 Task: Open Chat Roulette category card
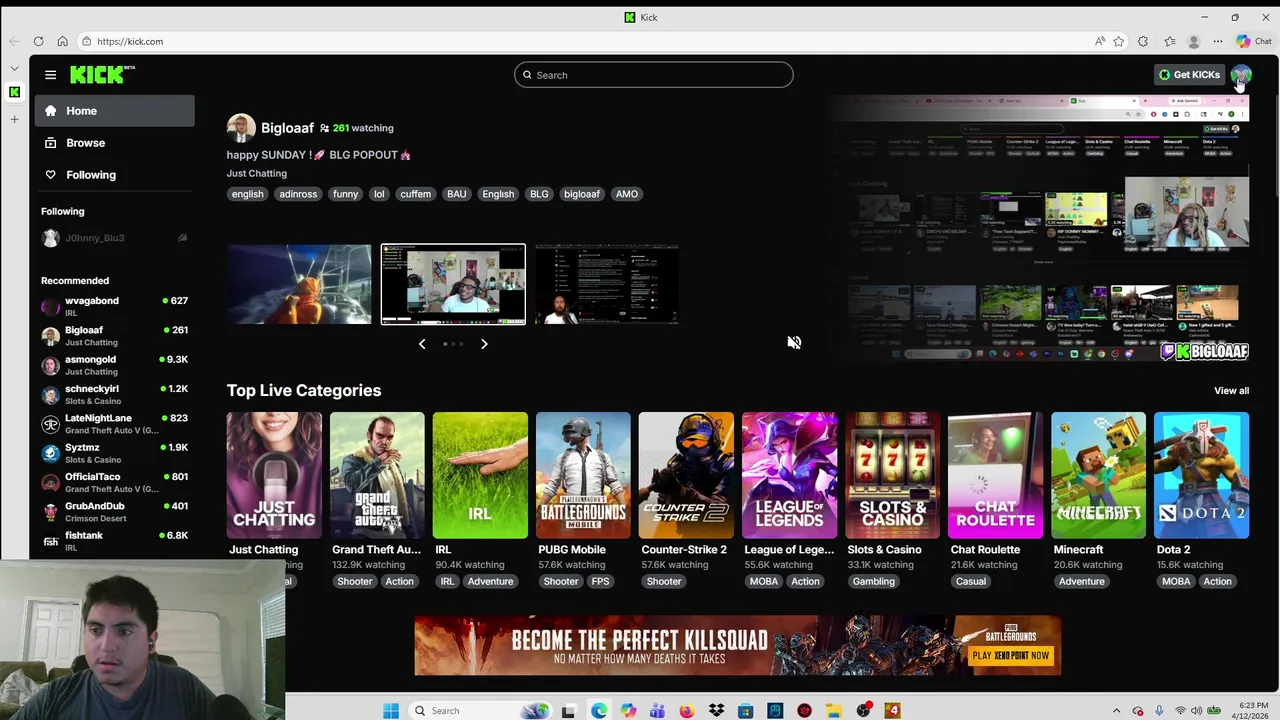point(995,475)
